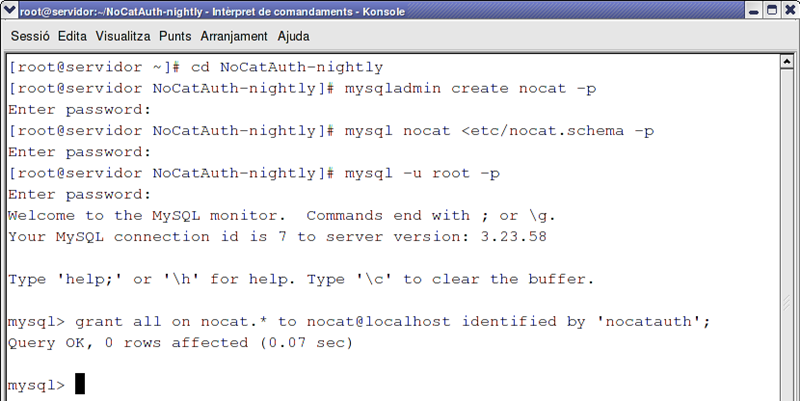Minimize the Konsole window
The image size is (800, 401).
[x=755, y=10]
